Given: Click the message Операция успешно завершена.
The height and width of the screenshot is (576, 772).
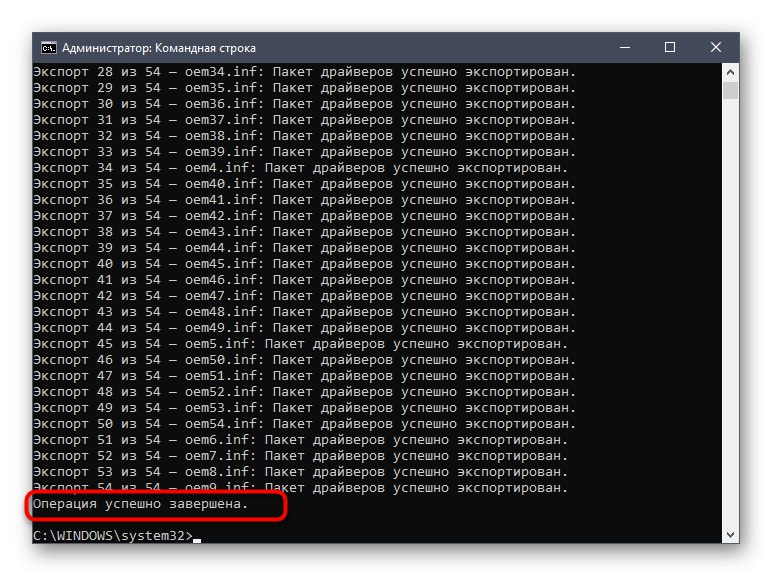Looking at the screenshot, I should [140, 504].
